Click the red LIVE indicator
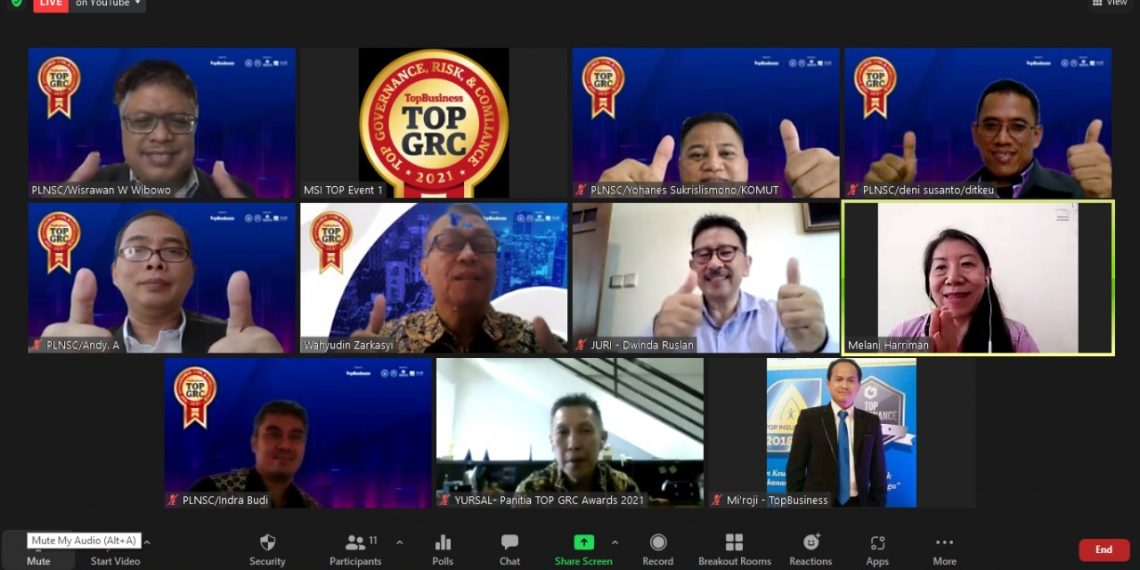The width and height of the screenshot is (1140, 570). click(x=51, y=4)
